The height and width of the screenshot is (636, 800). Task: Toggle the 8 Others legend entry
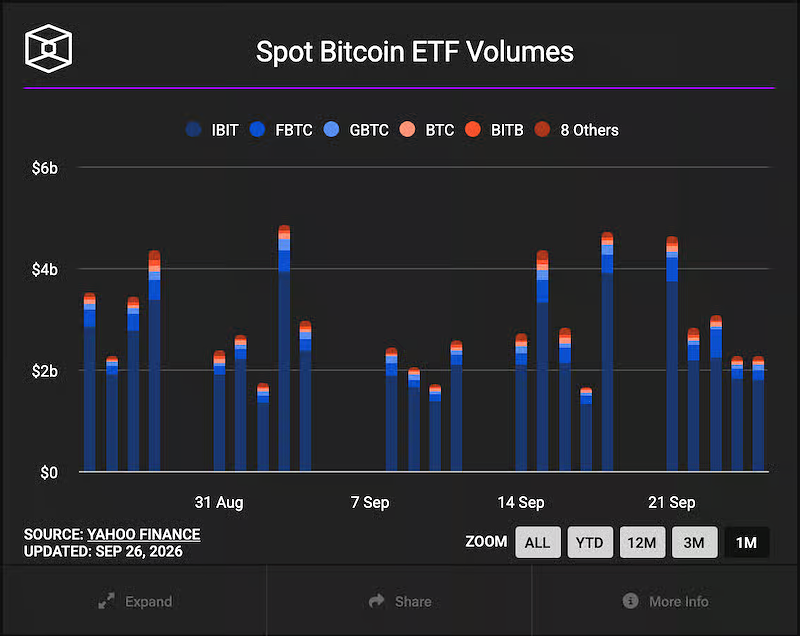(x=577, y=130)
